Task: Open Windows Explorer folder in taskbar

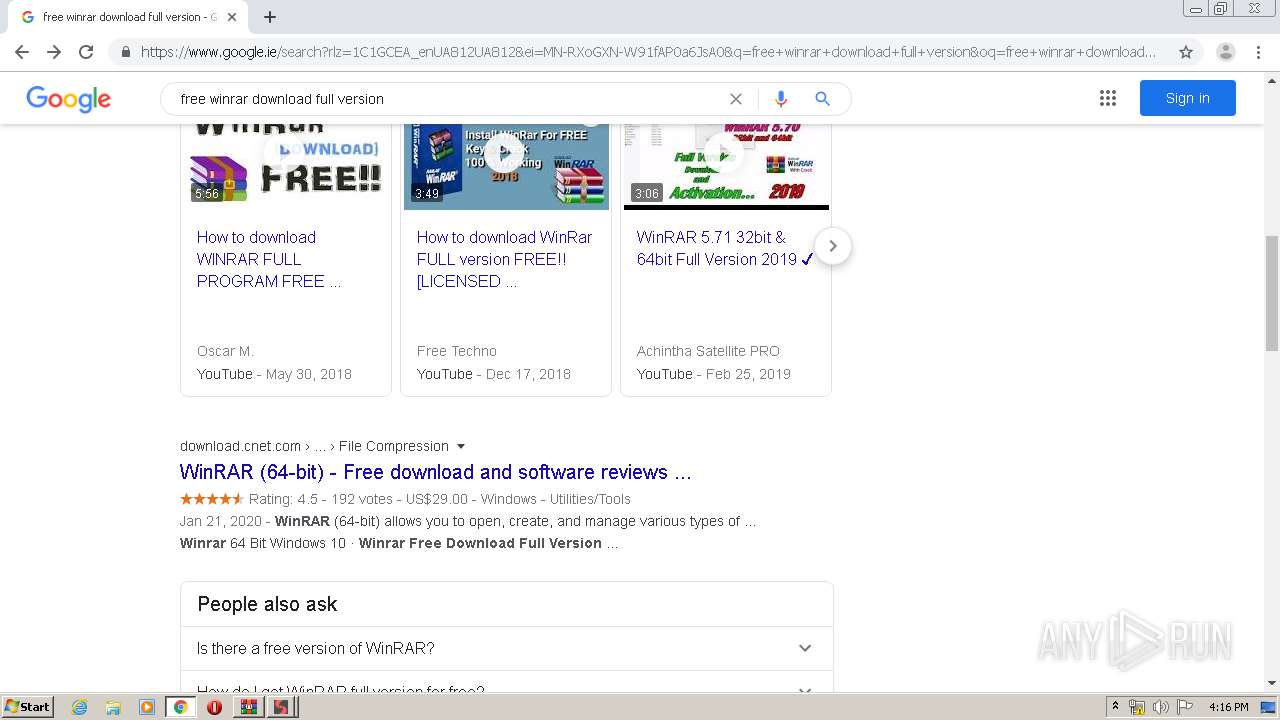Action: [113, 707]
